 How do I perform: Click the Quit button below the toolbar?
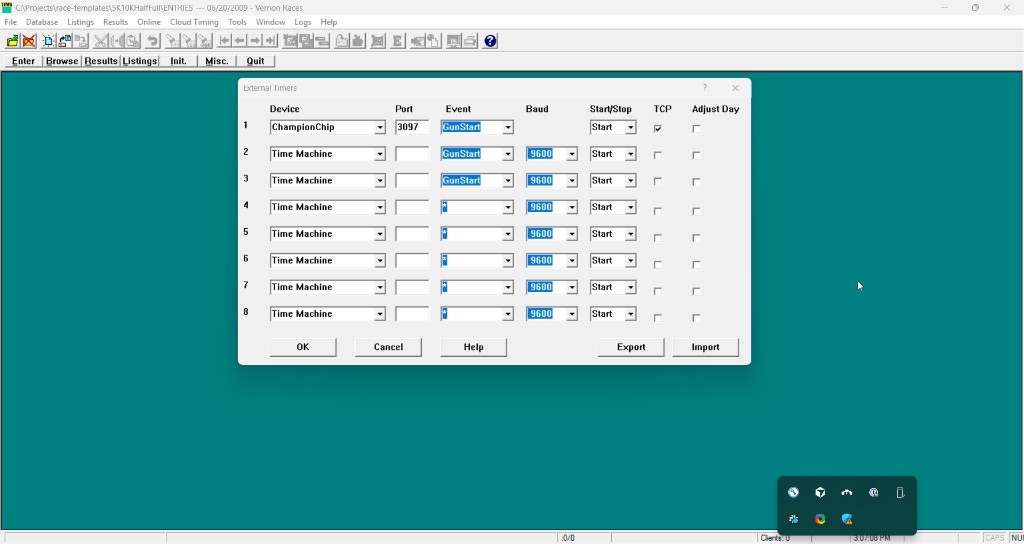tap(255, 61)
